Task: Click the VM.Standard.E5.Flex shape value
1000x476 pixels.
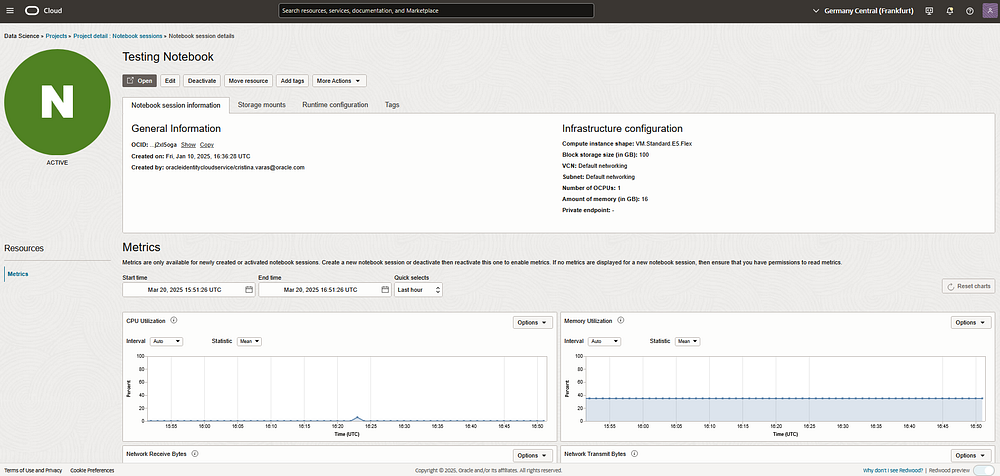Action: (664, 144)
